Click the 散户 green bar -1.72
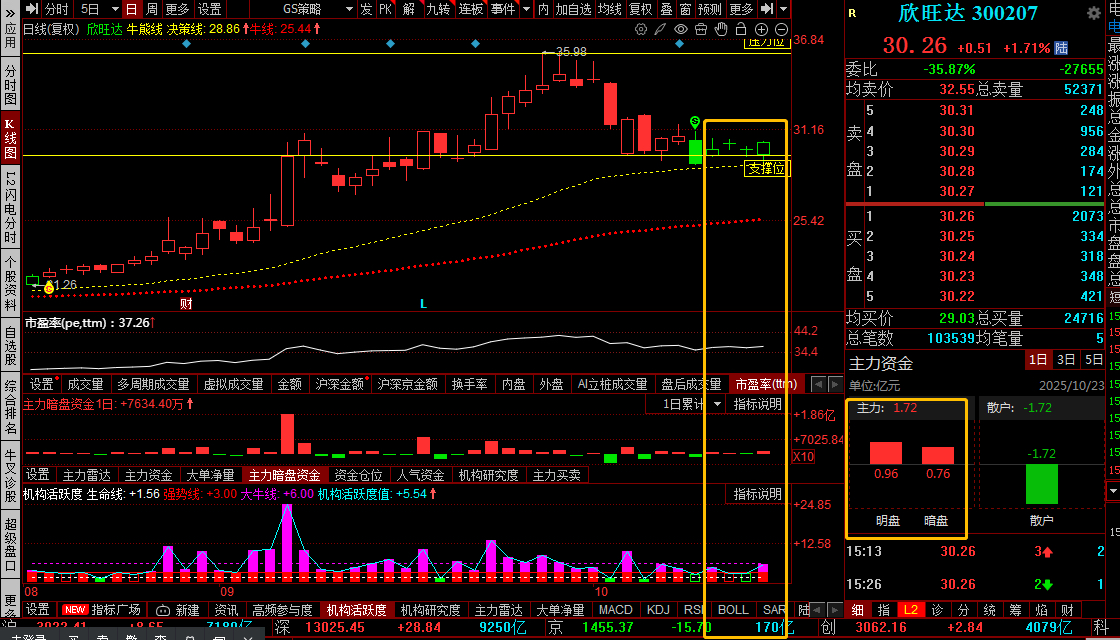1120x640 pixels. [x=1041, y=484]
